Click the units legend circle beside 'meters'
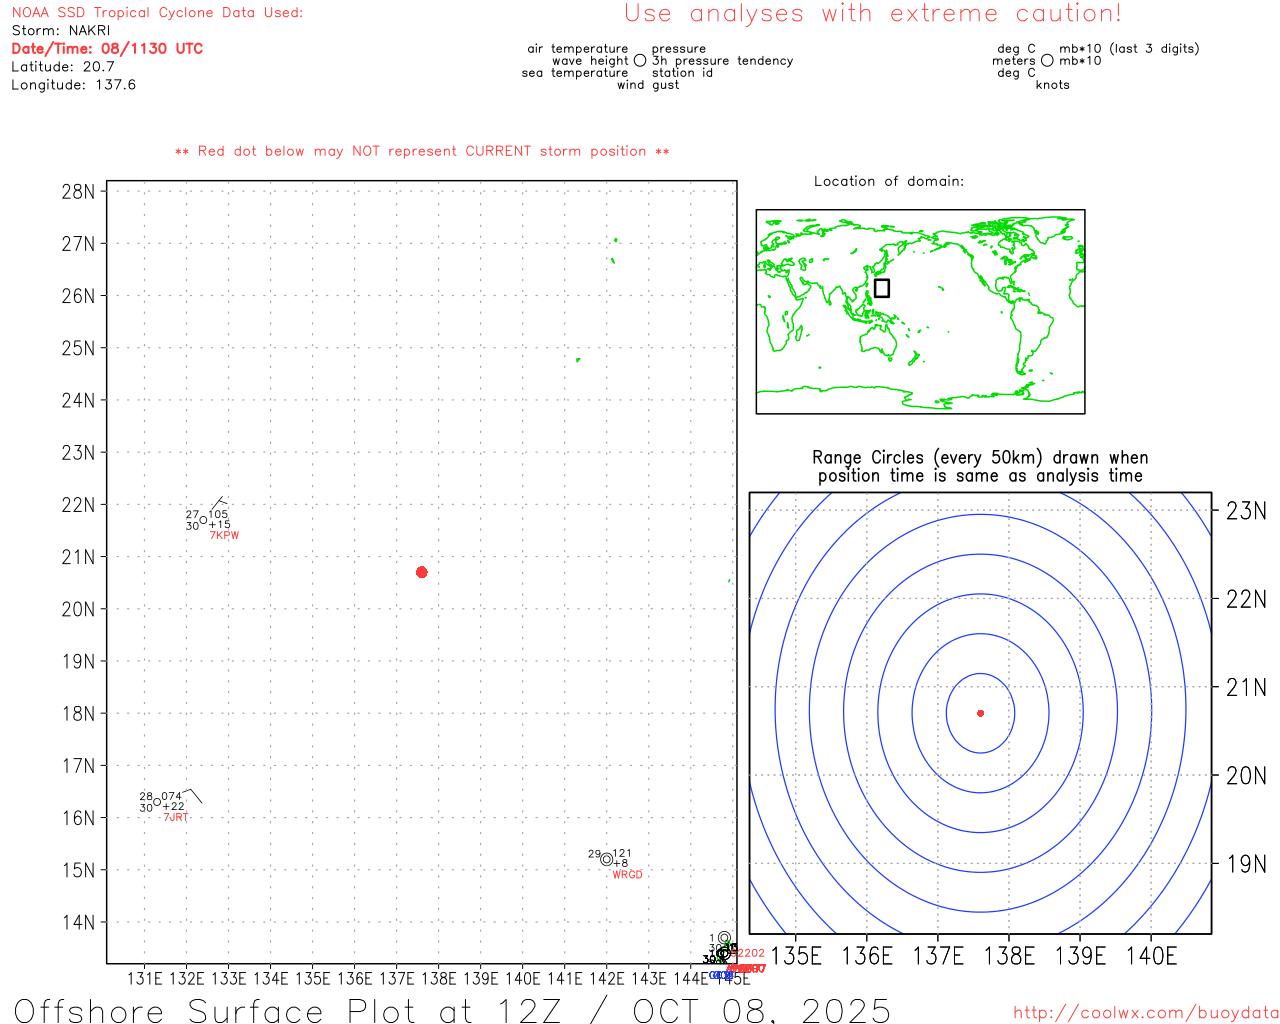This screenshot has height=1024, width=1280. 1047,60
